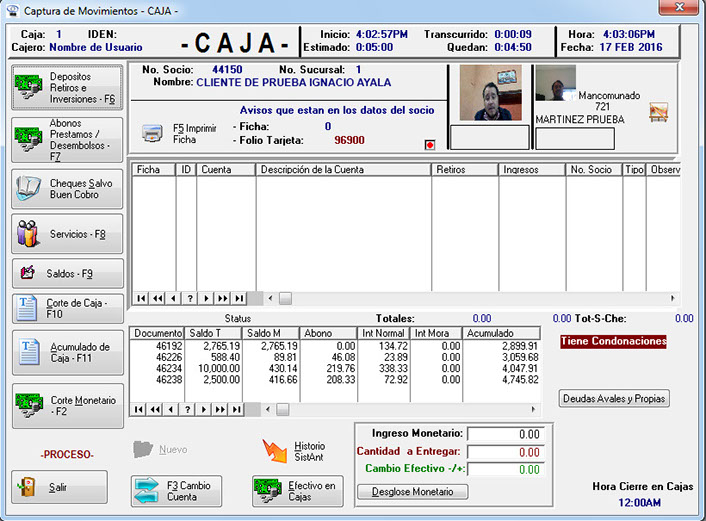Open Efectivo en Cajas
The height and width of the screenshot is (521, 706).
coord(298,490)
